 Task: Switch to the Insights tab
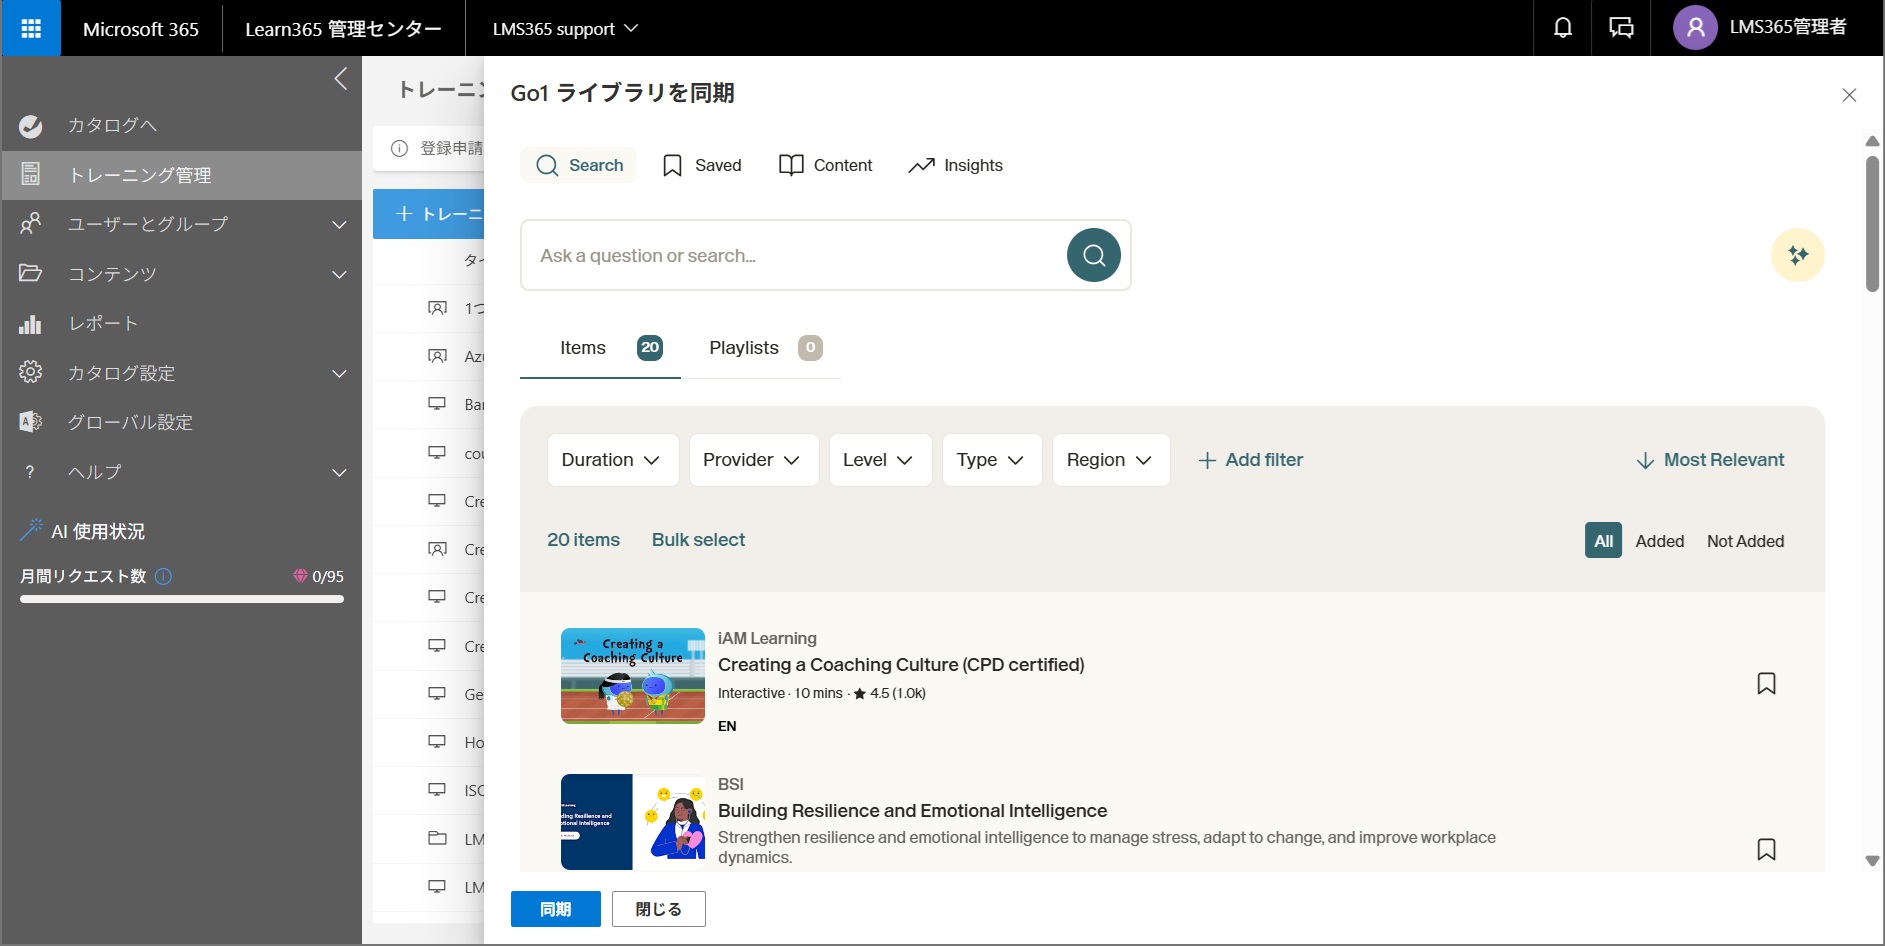(x=955, y=165)
